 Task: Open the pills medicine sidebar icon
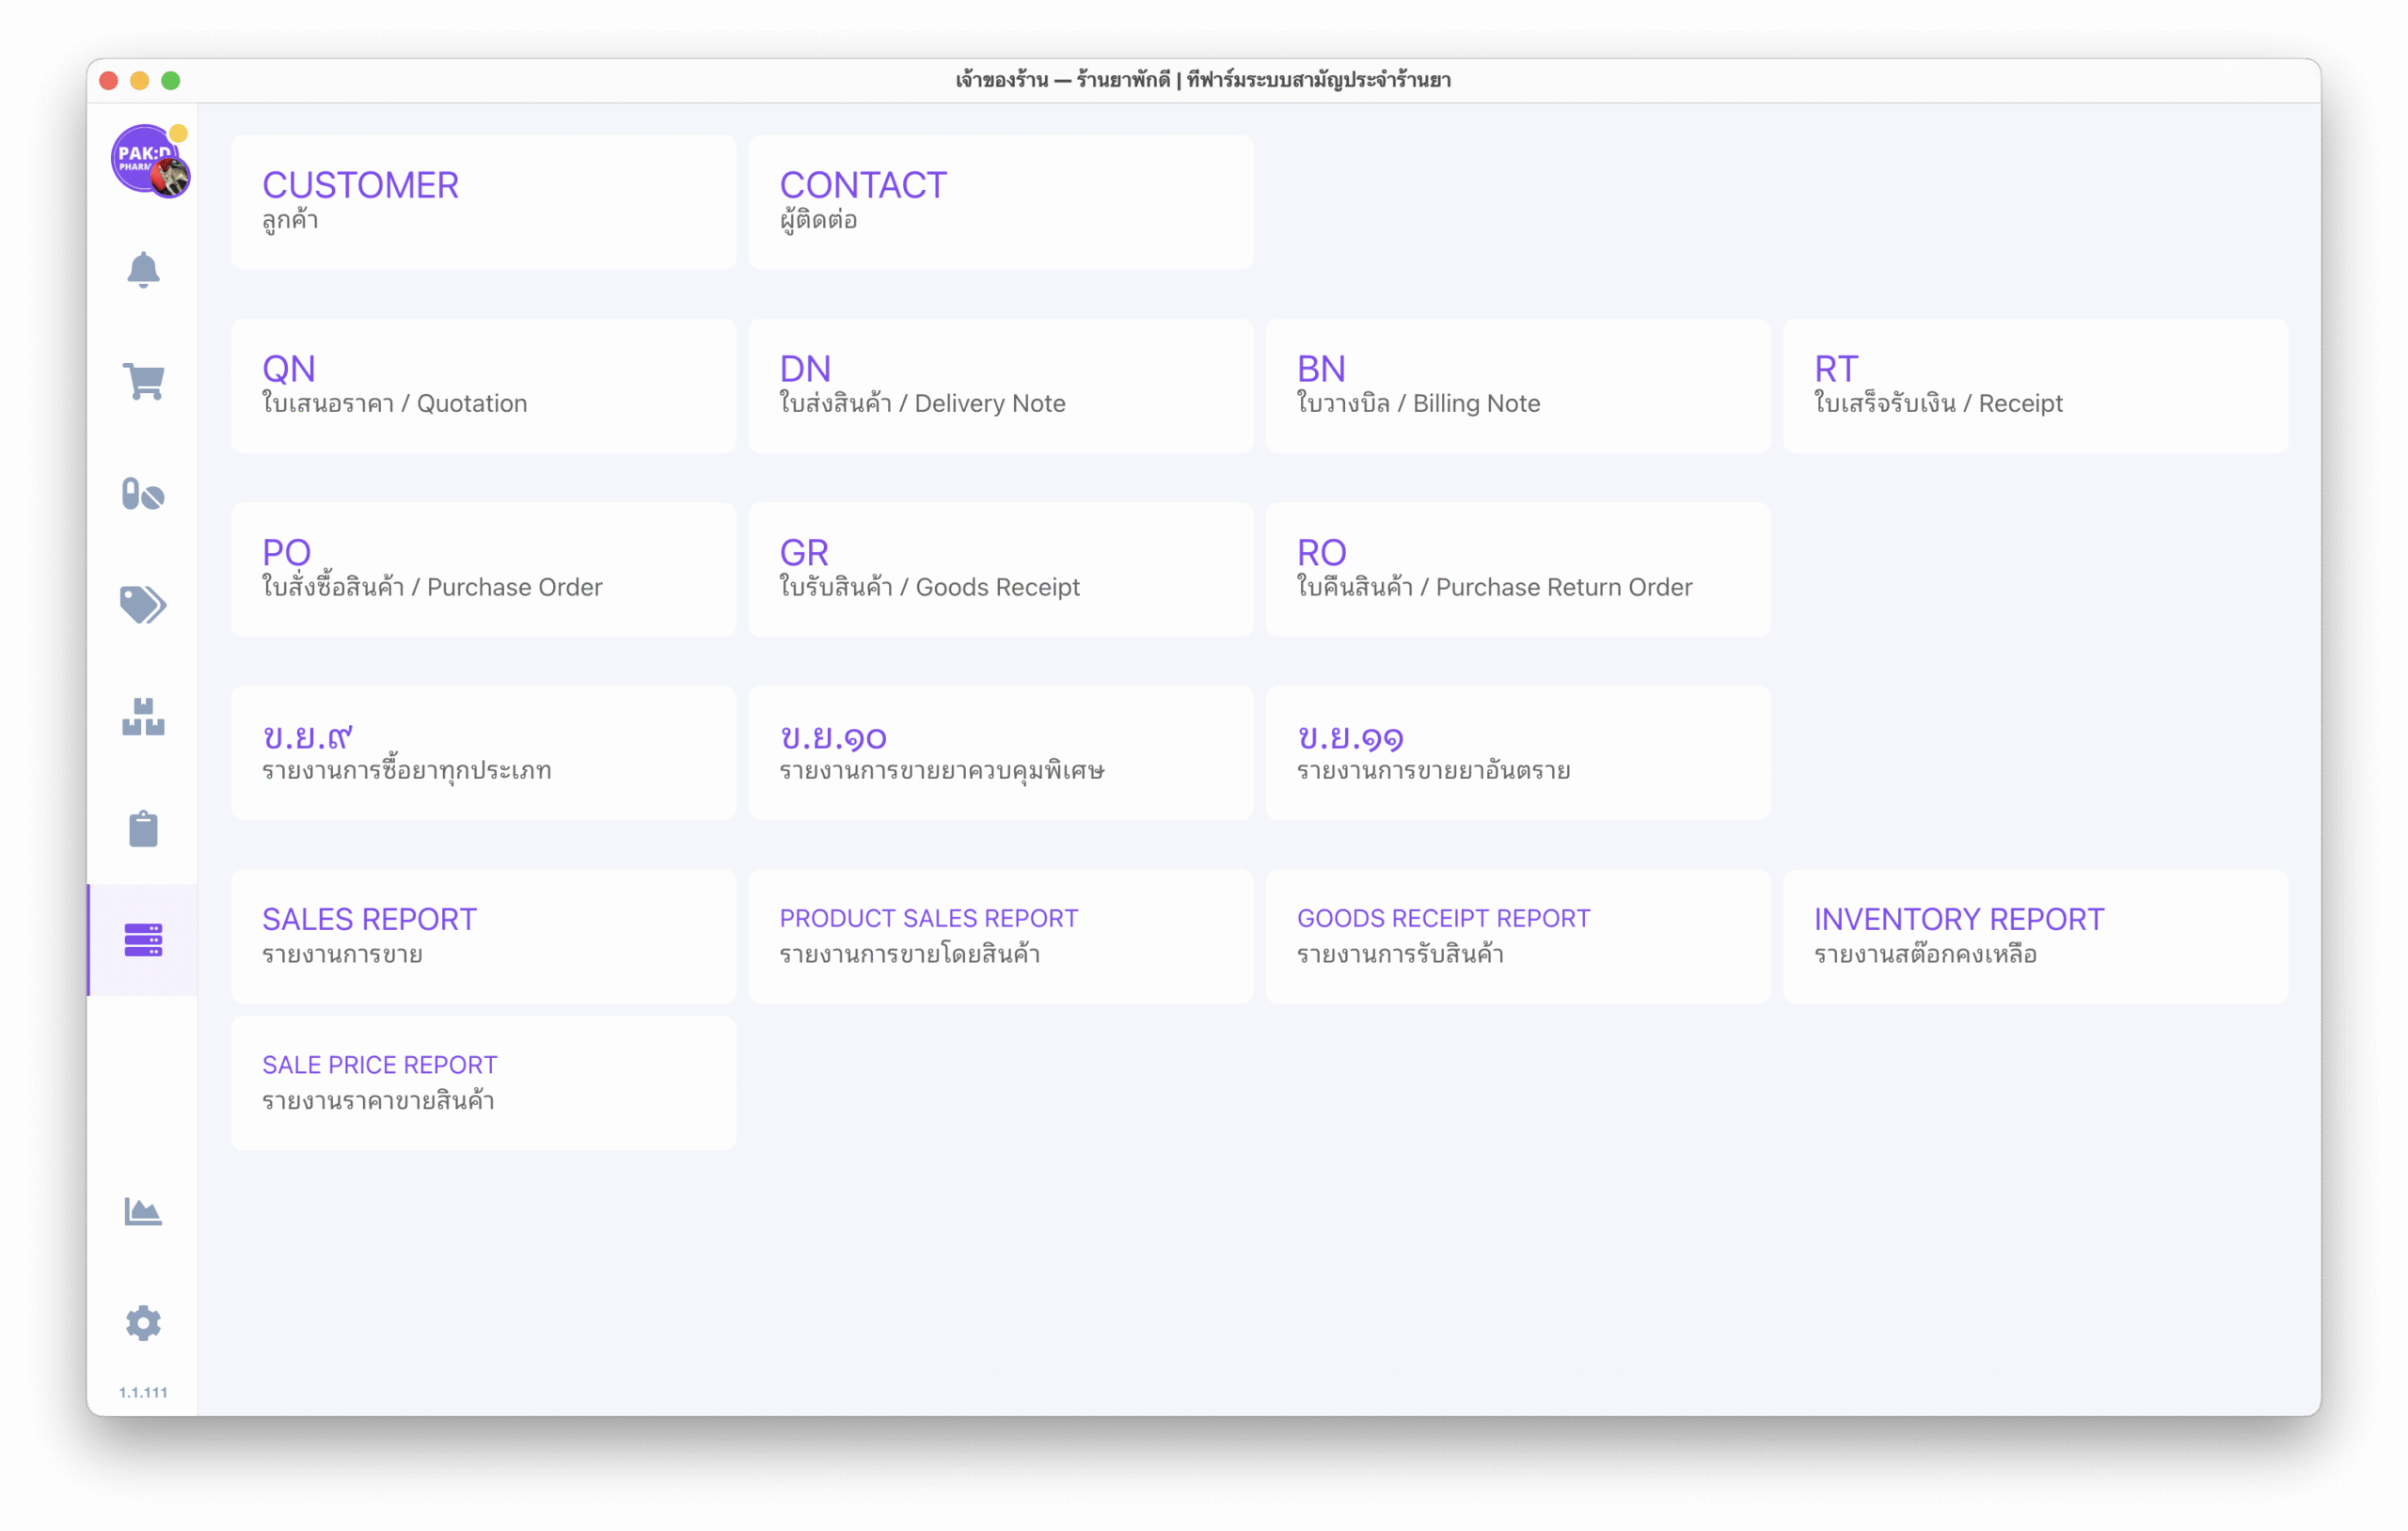pyautogui.click(x=143, y=494)
